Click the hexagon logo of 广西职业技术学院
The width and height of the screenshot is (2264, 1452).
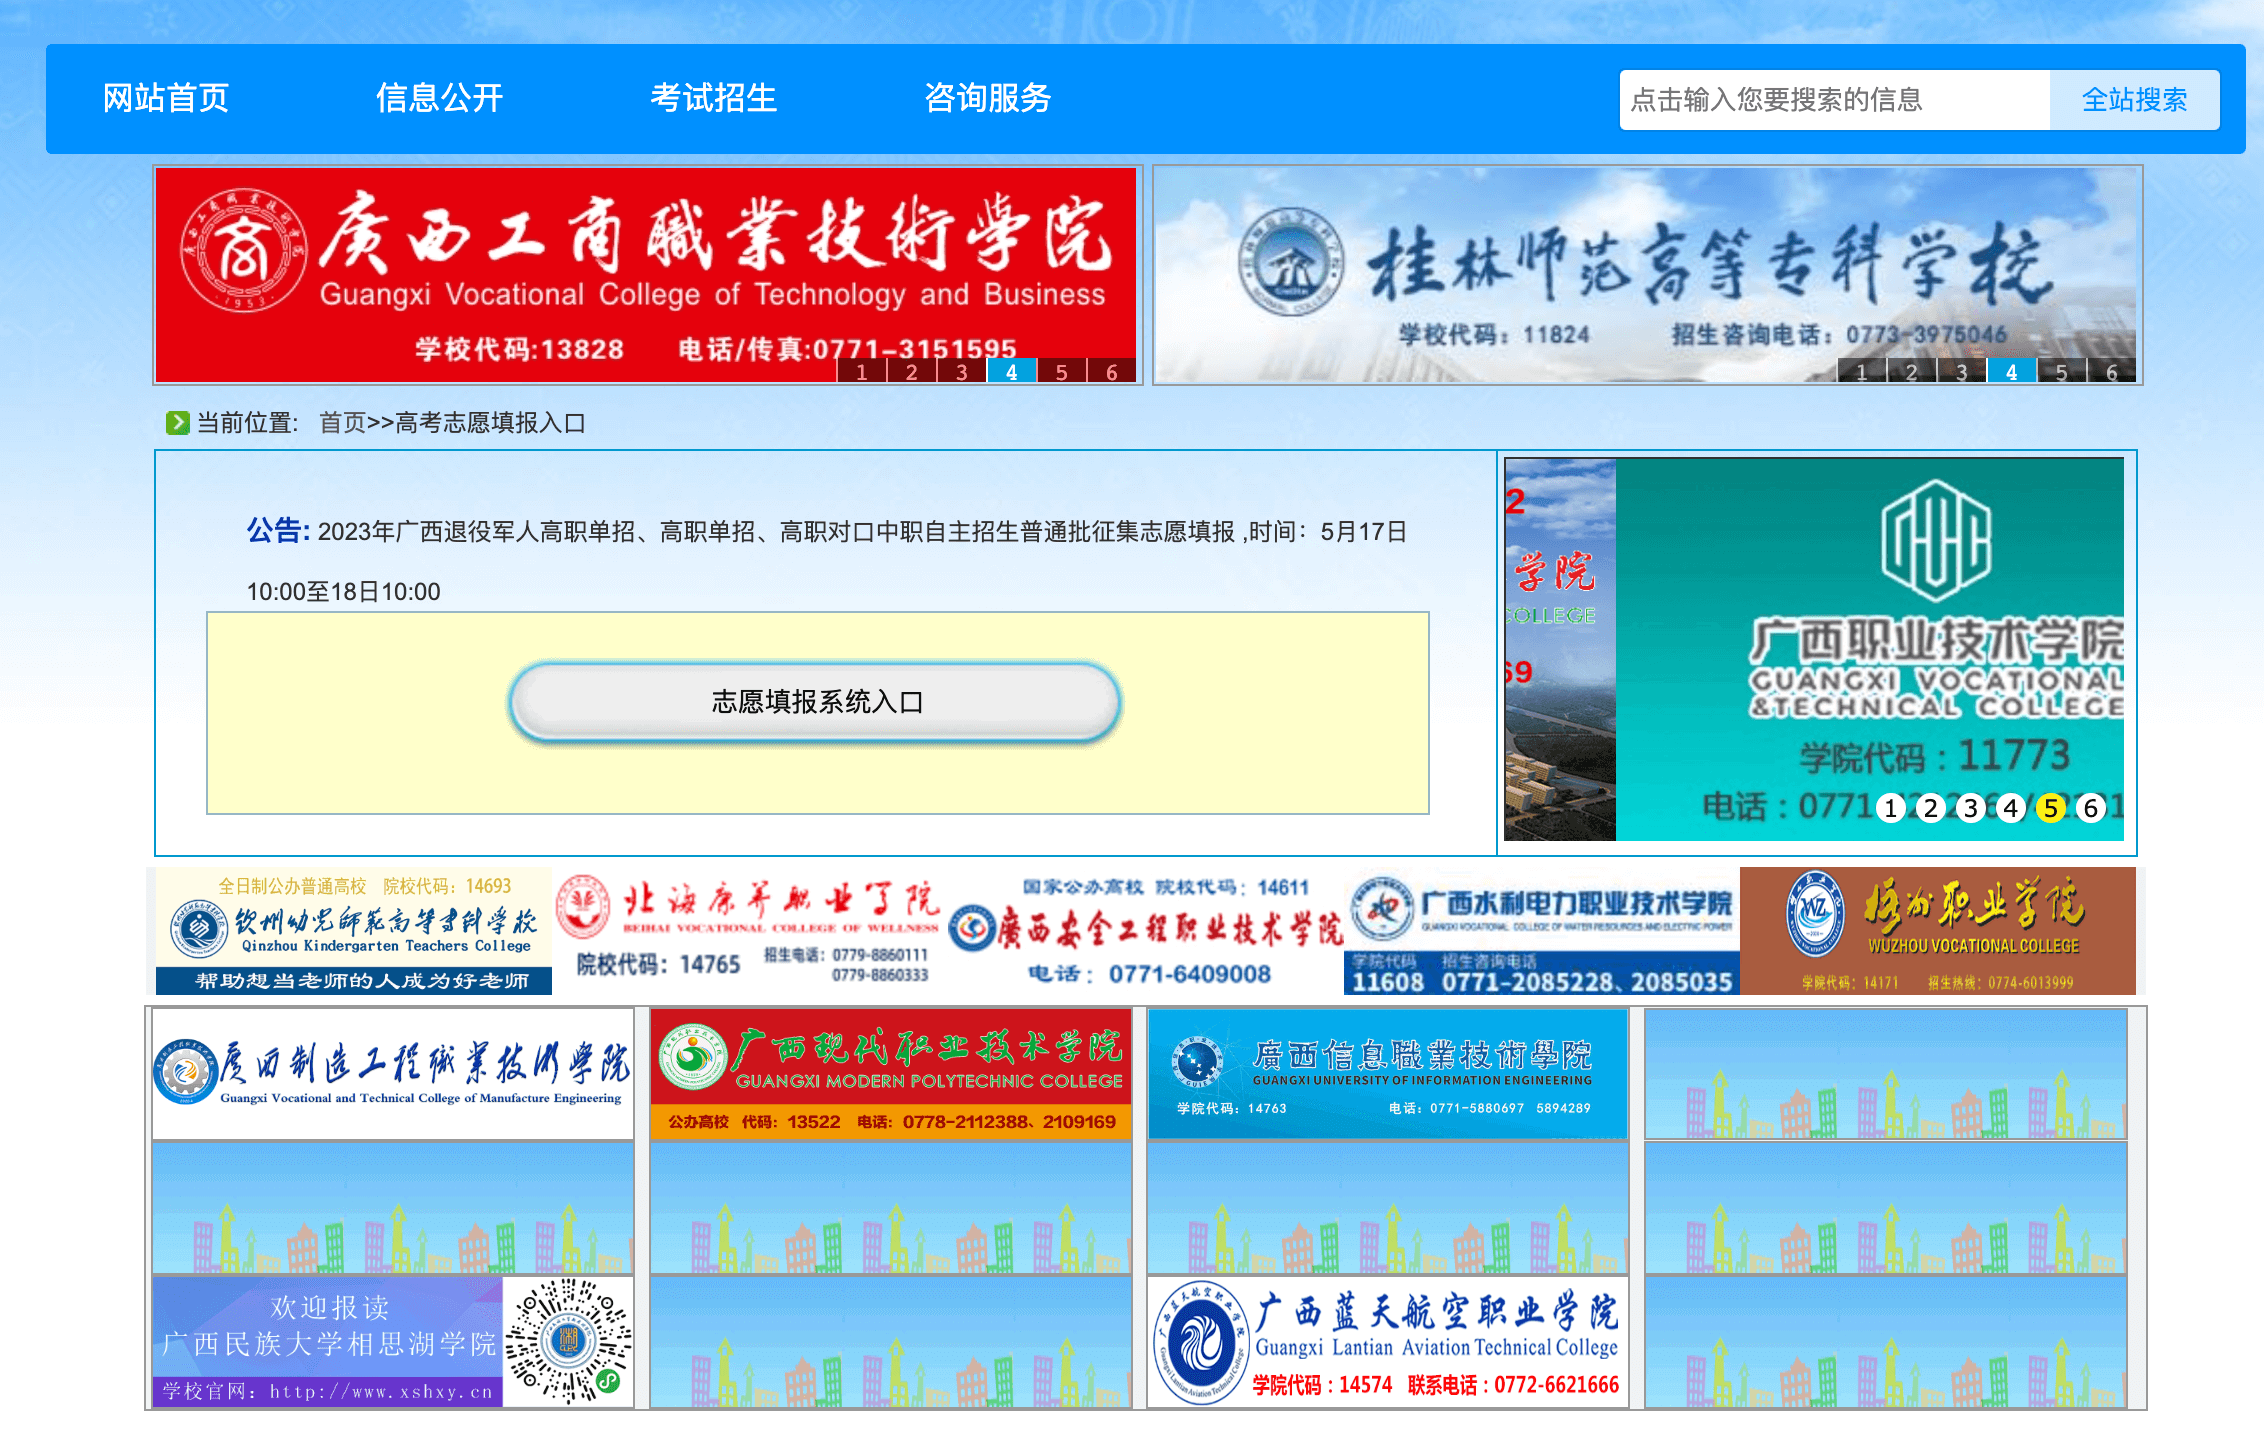(x=1937, y=540)
